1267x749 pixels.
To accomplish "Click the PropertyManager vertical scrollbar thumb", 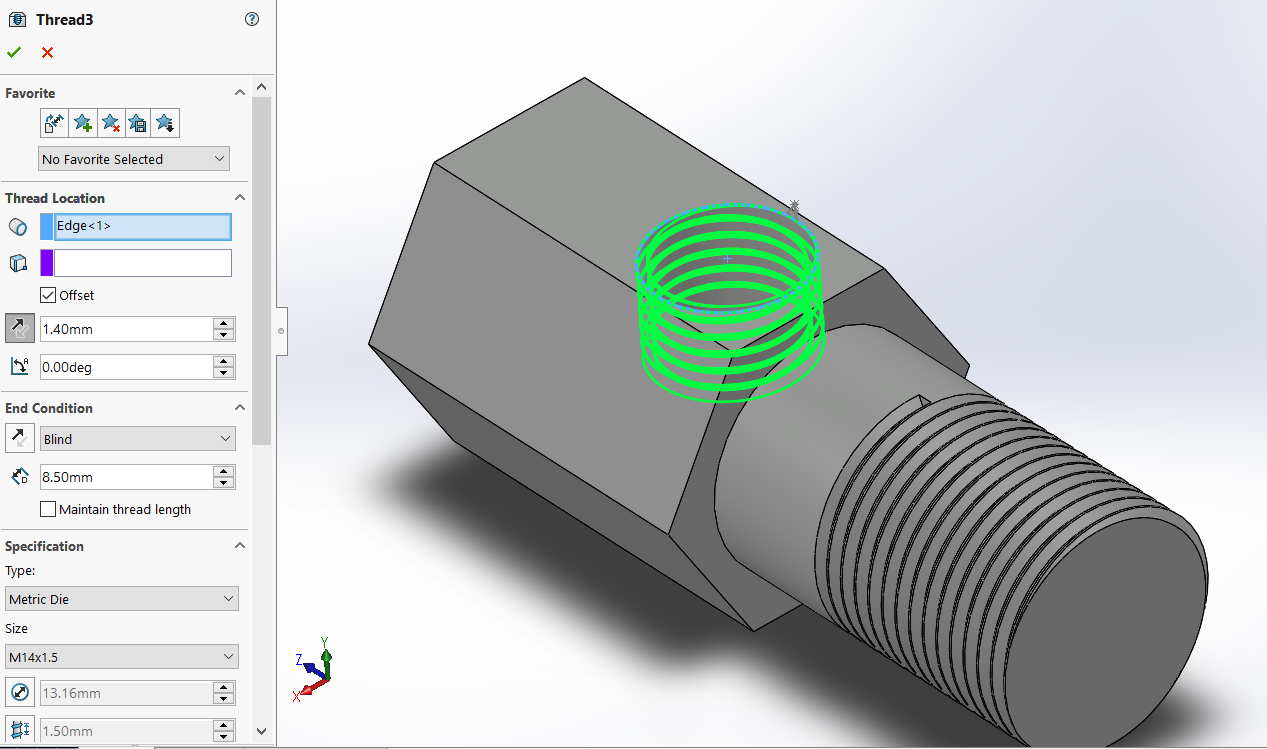I will pos(262,270).
